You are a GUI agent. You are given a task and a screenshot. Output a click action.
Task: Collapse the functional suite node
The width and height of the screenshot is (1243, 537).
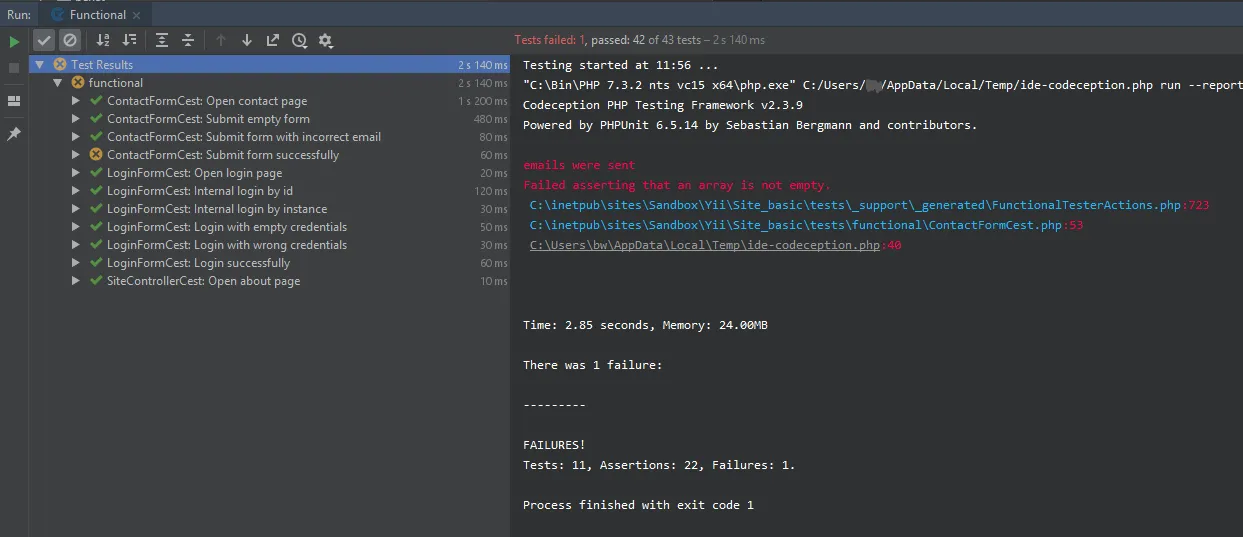pos(58,83)
